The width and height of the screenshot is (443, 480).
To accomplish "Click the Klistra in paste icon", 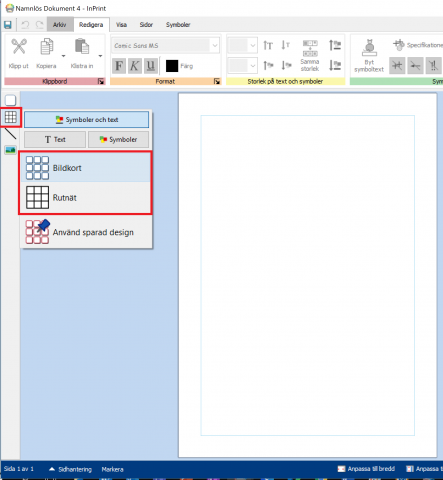I will click(x=82, y=46).
